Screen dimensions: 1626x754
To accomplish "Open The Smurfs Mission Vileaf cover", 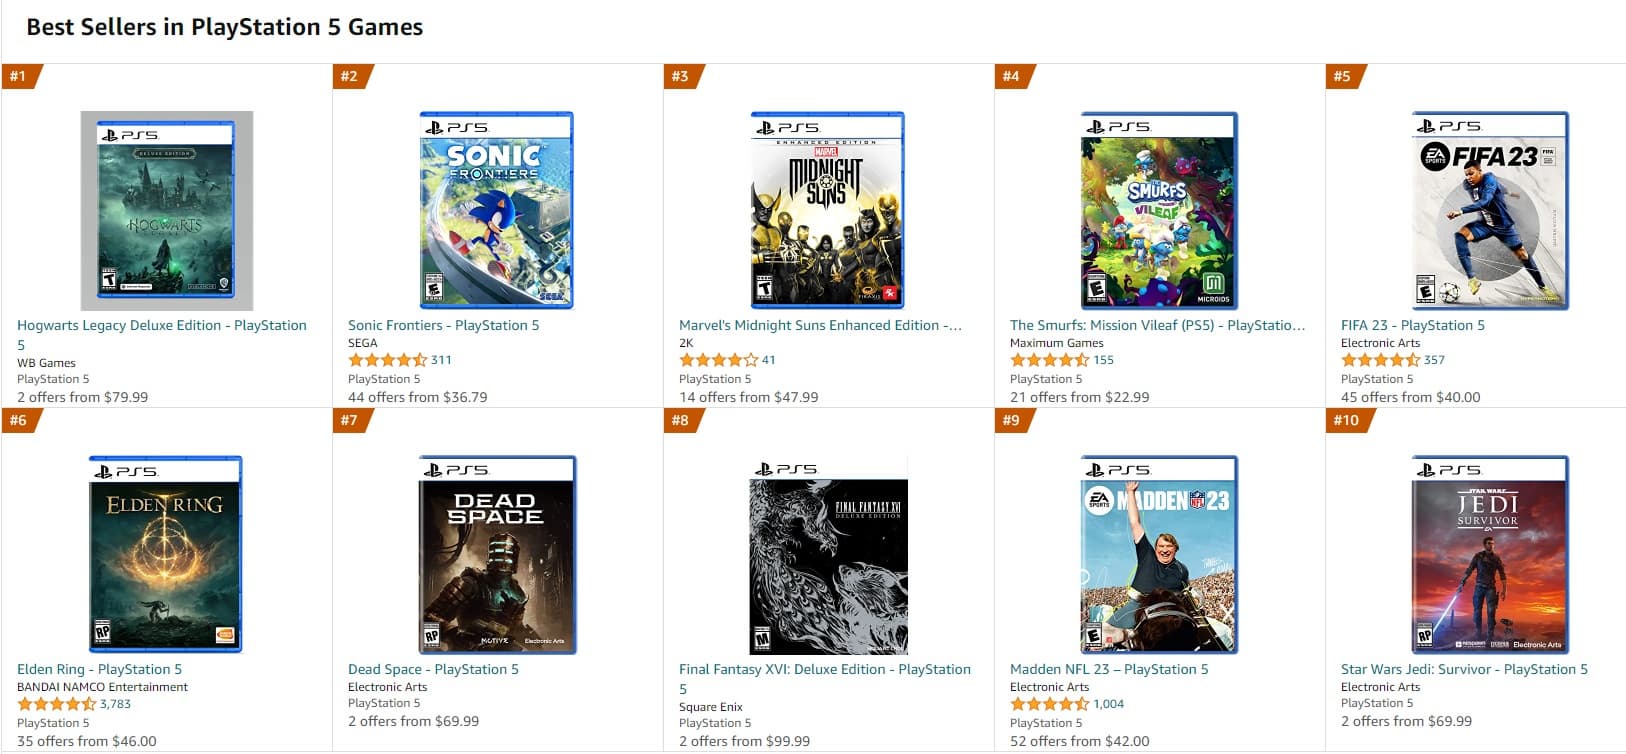I will coord(1158,210).
